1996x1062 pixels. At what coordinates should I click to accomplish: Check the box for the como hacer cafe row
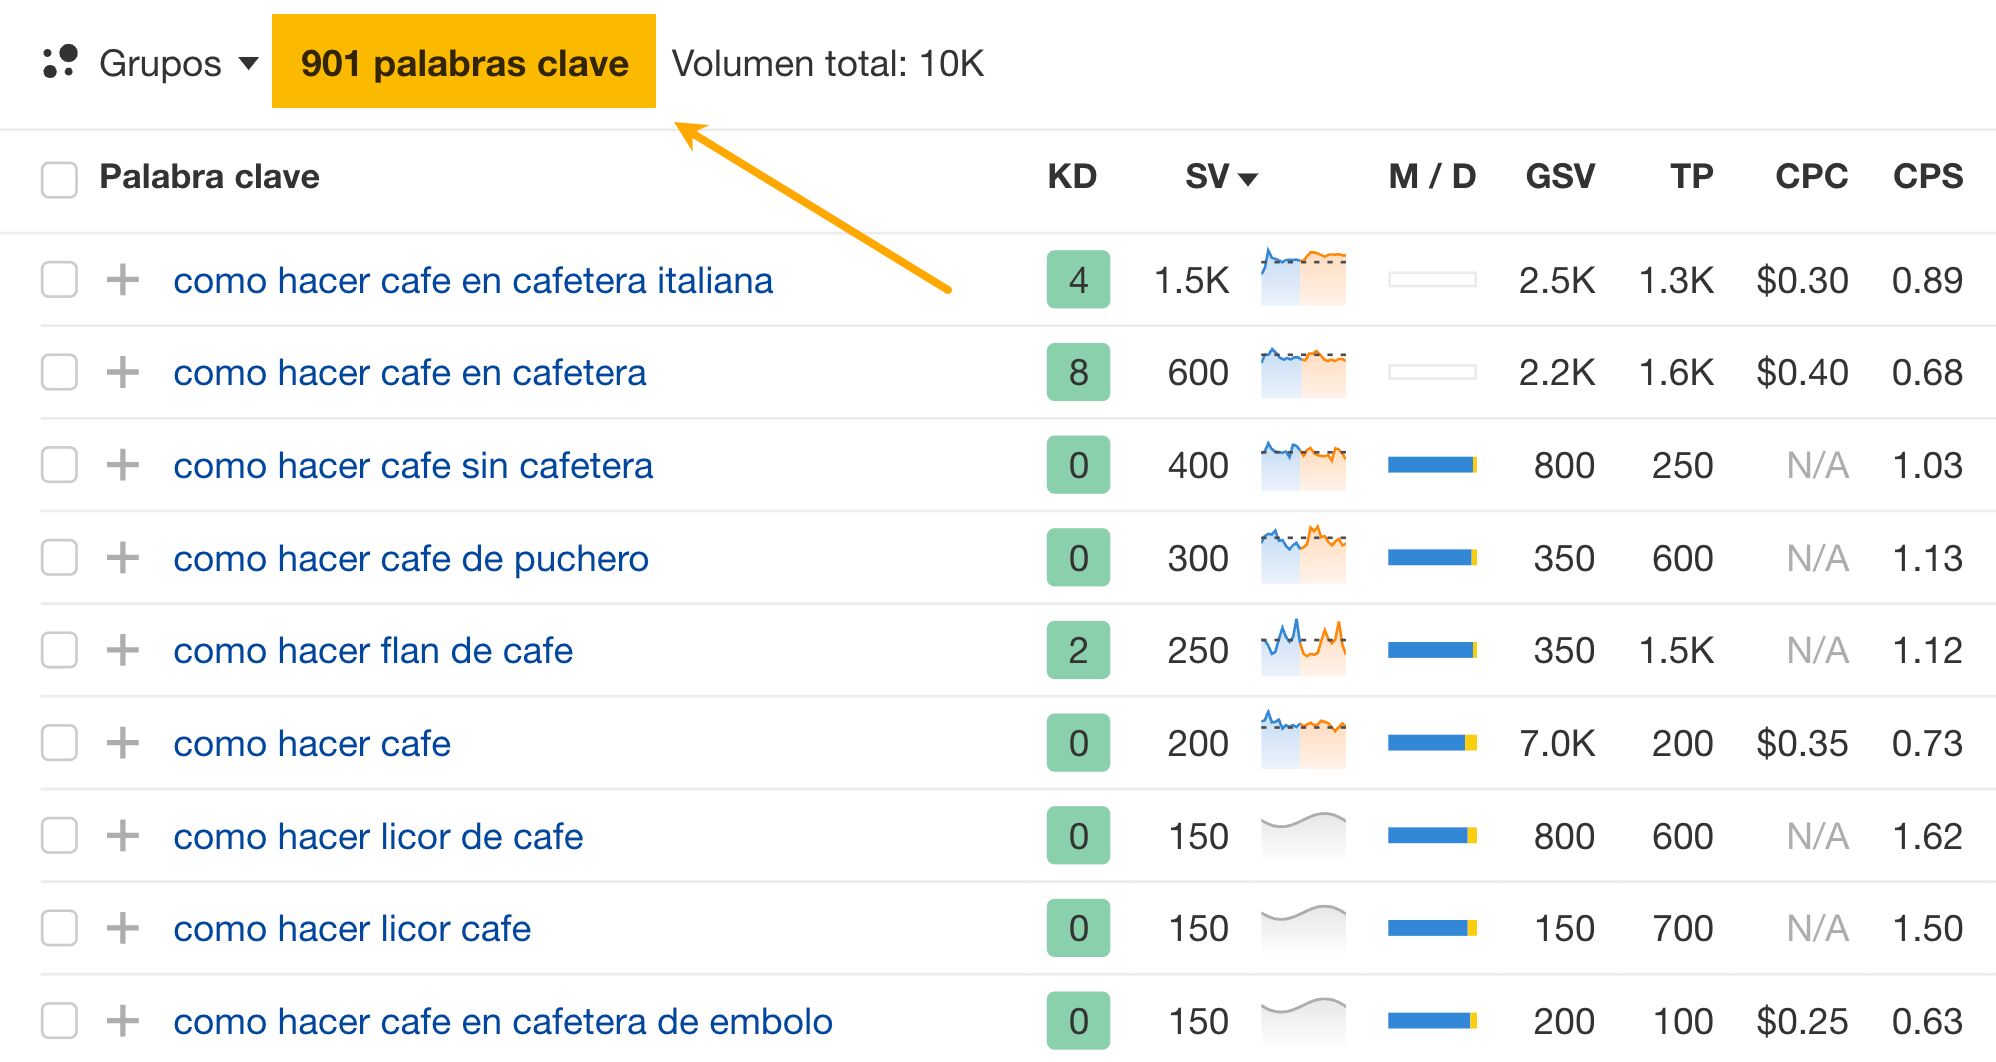(x=59, y=743)
